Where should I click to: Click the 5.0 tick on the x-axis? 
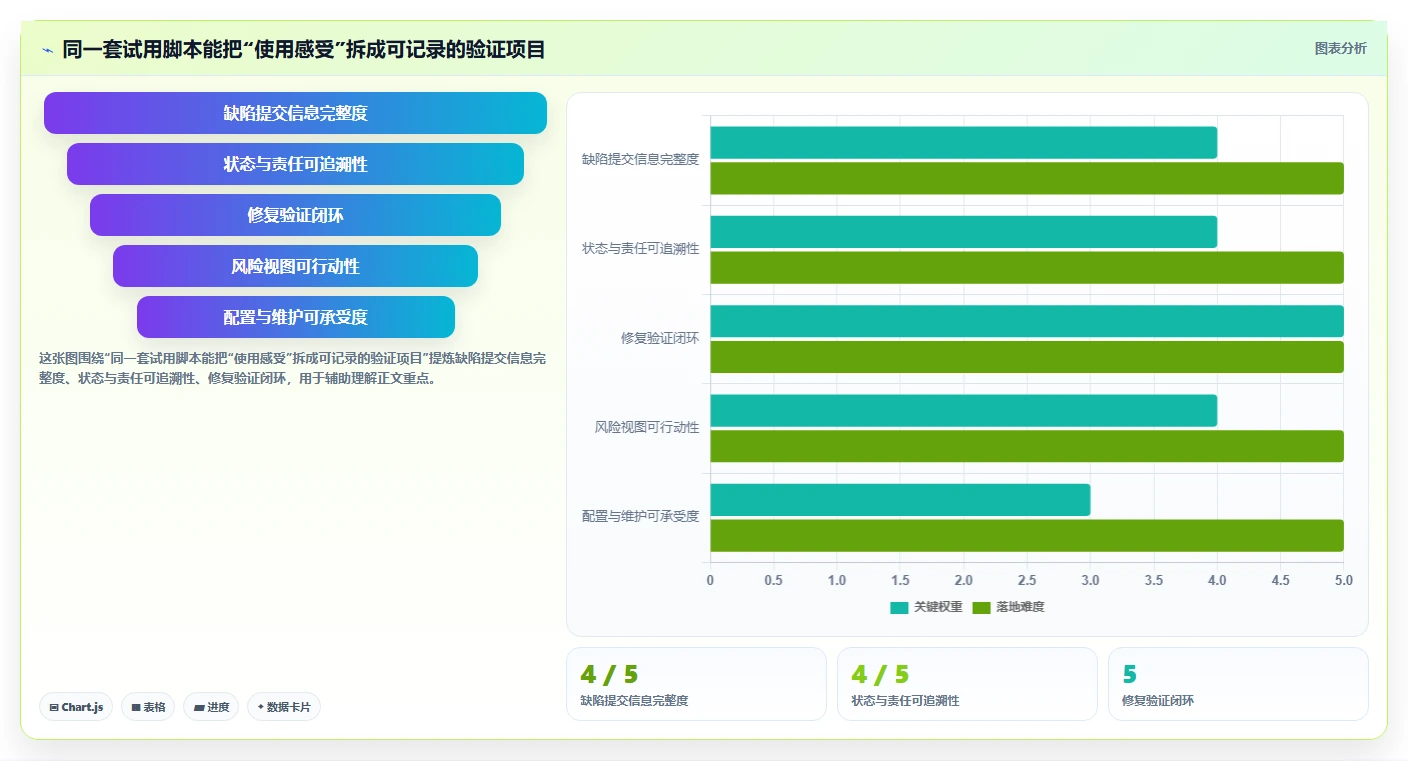(x=1343, y=580)
